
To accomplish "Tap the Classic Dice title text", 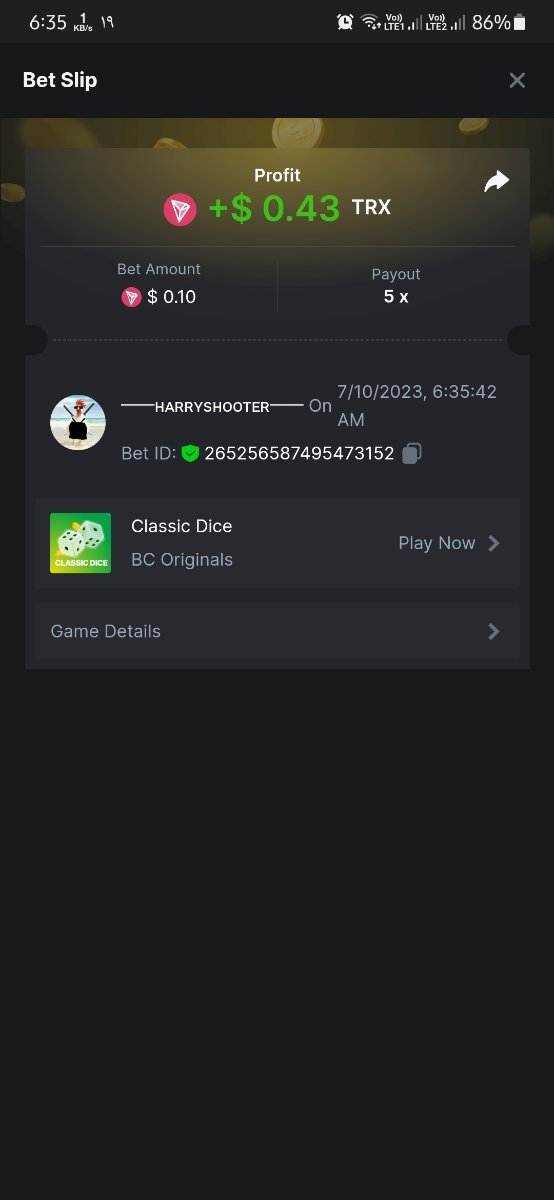I will 181,526.
